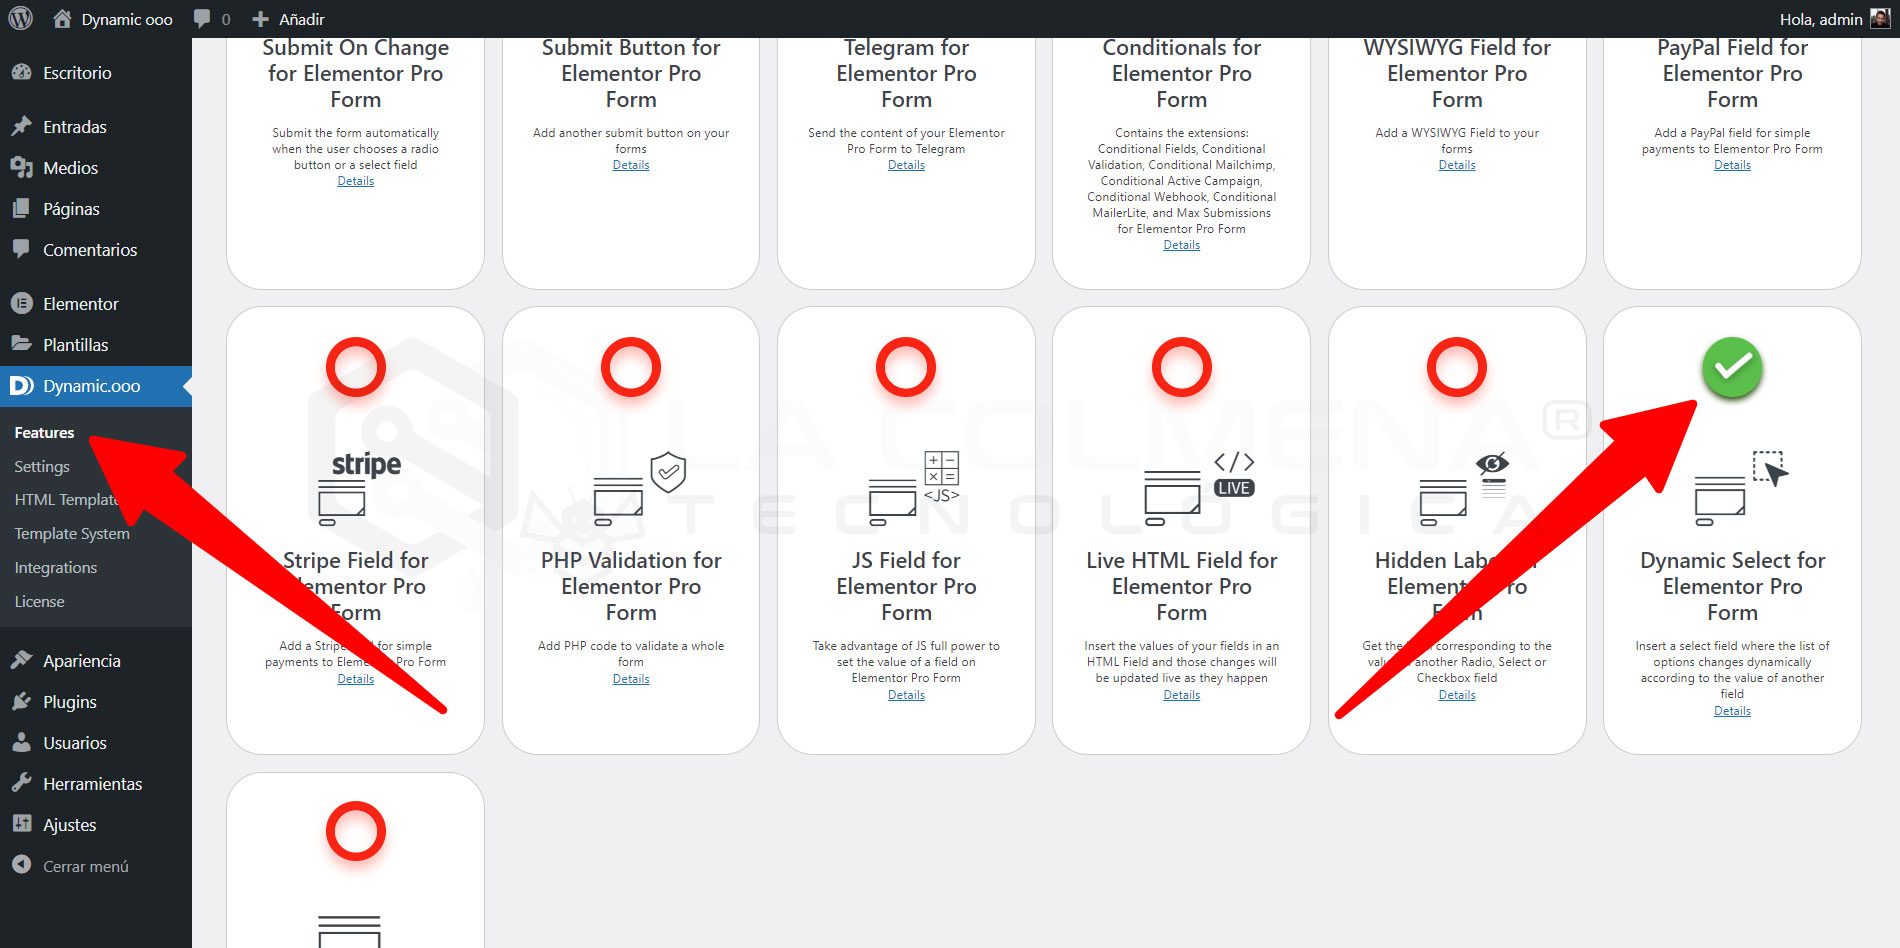Expand the Apariencia sidebar menu
The height and width of the screenshot is (948, 1900).
pyautogui.click(x=81, y=661)
